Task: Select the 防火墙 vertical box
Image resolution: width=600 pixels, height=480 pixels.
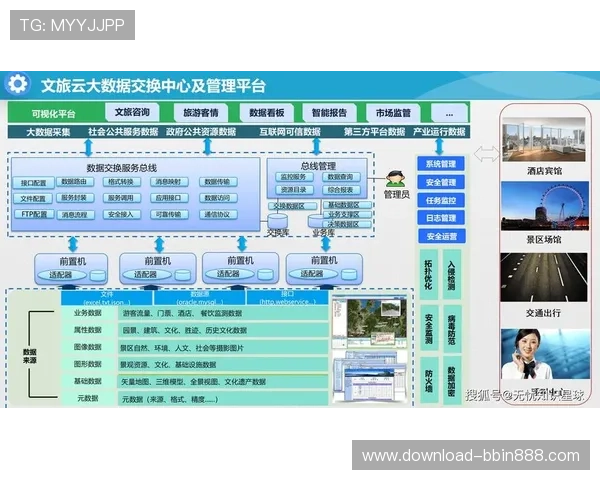Action: tap(429, 380)
